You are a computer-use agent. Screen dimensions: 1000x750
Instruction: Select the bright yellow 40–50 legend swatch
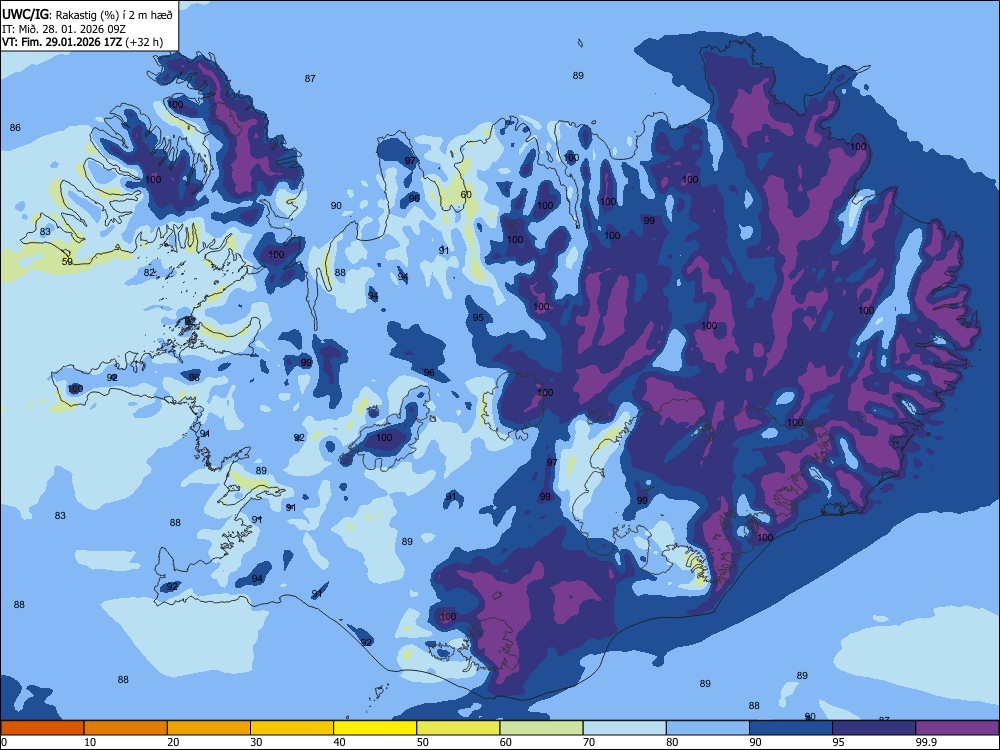pos(375,728)
